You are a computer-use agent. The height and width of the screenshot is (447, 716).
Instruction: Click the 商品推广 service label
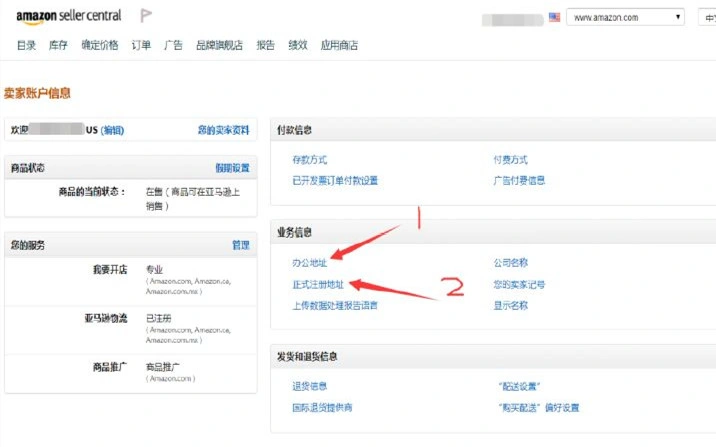pyautogui.click(x=110, y=367)
